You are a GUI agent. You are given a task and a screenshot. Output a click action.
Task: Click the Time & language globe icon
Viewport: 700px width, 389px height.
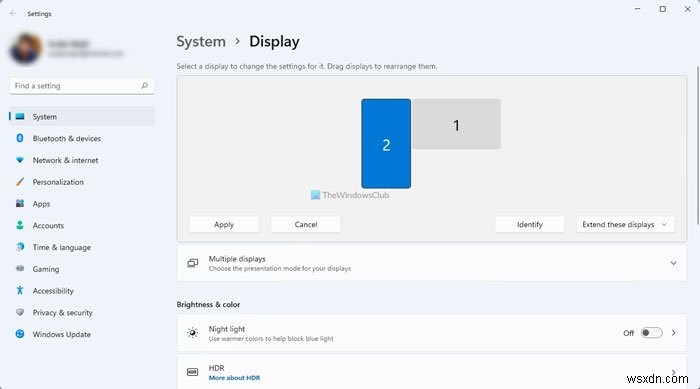coord(20,247)
